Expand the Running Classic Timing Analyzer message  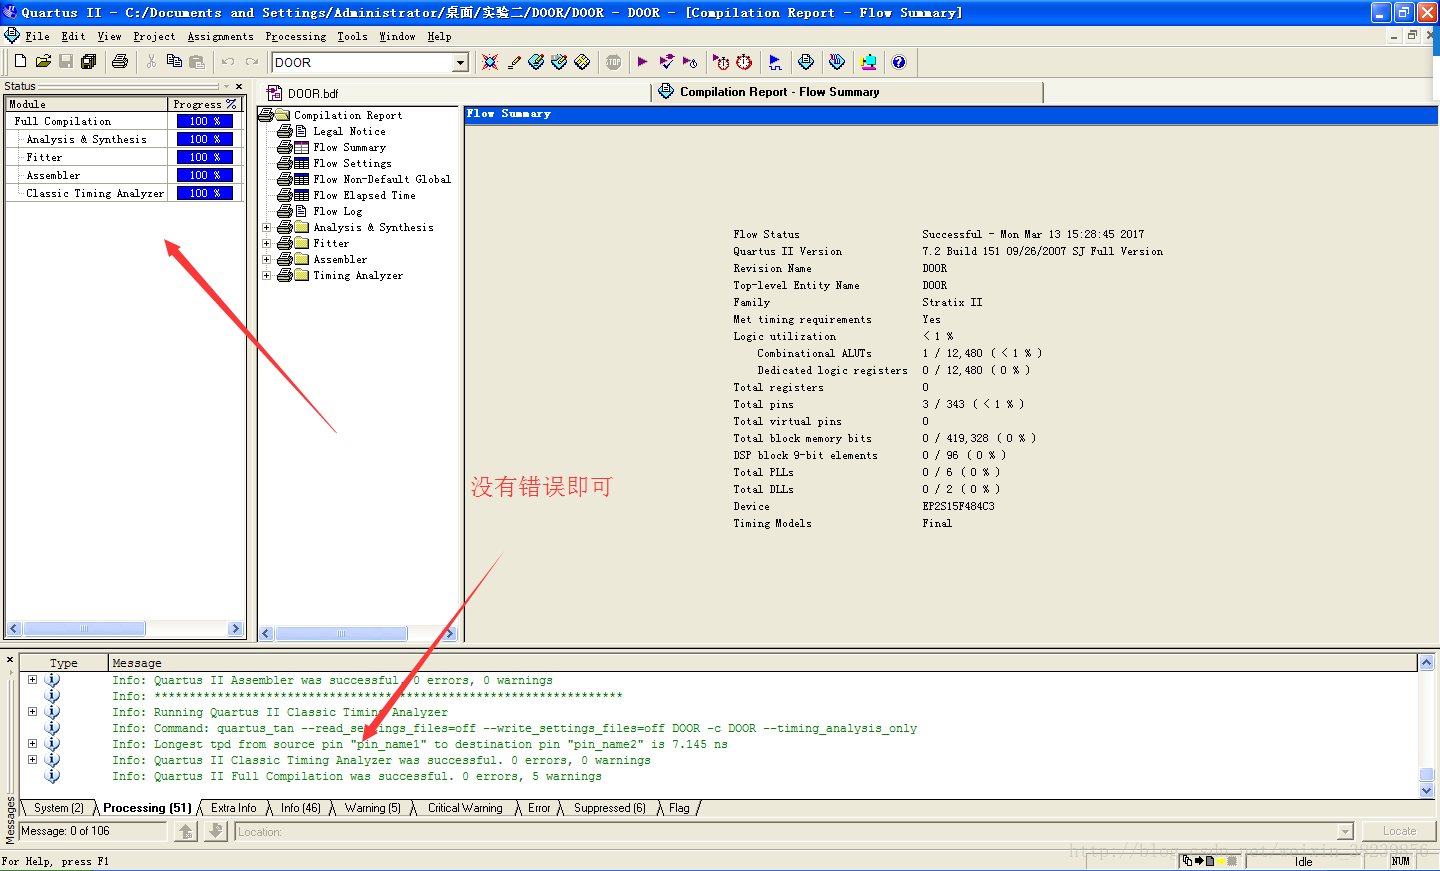[32, 712]
